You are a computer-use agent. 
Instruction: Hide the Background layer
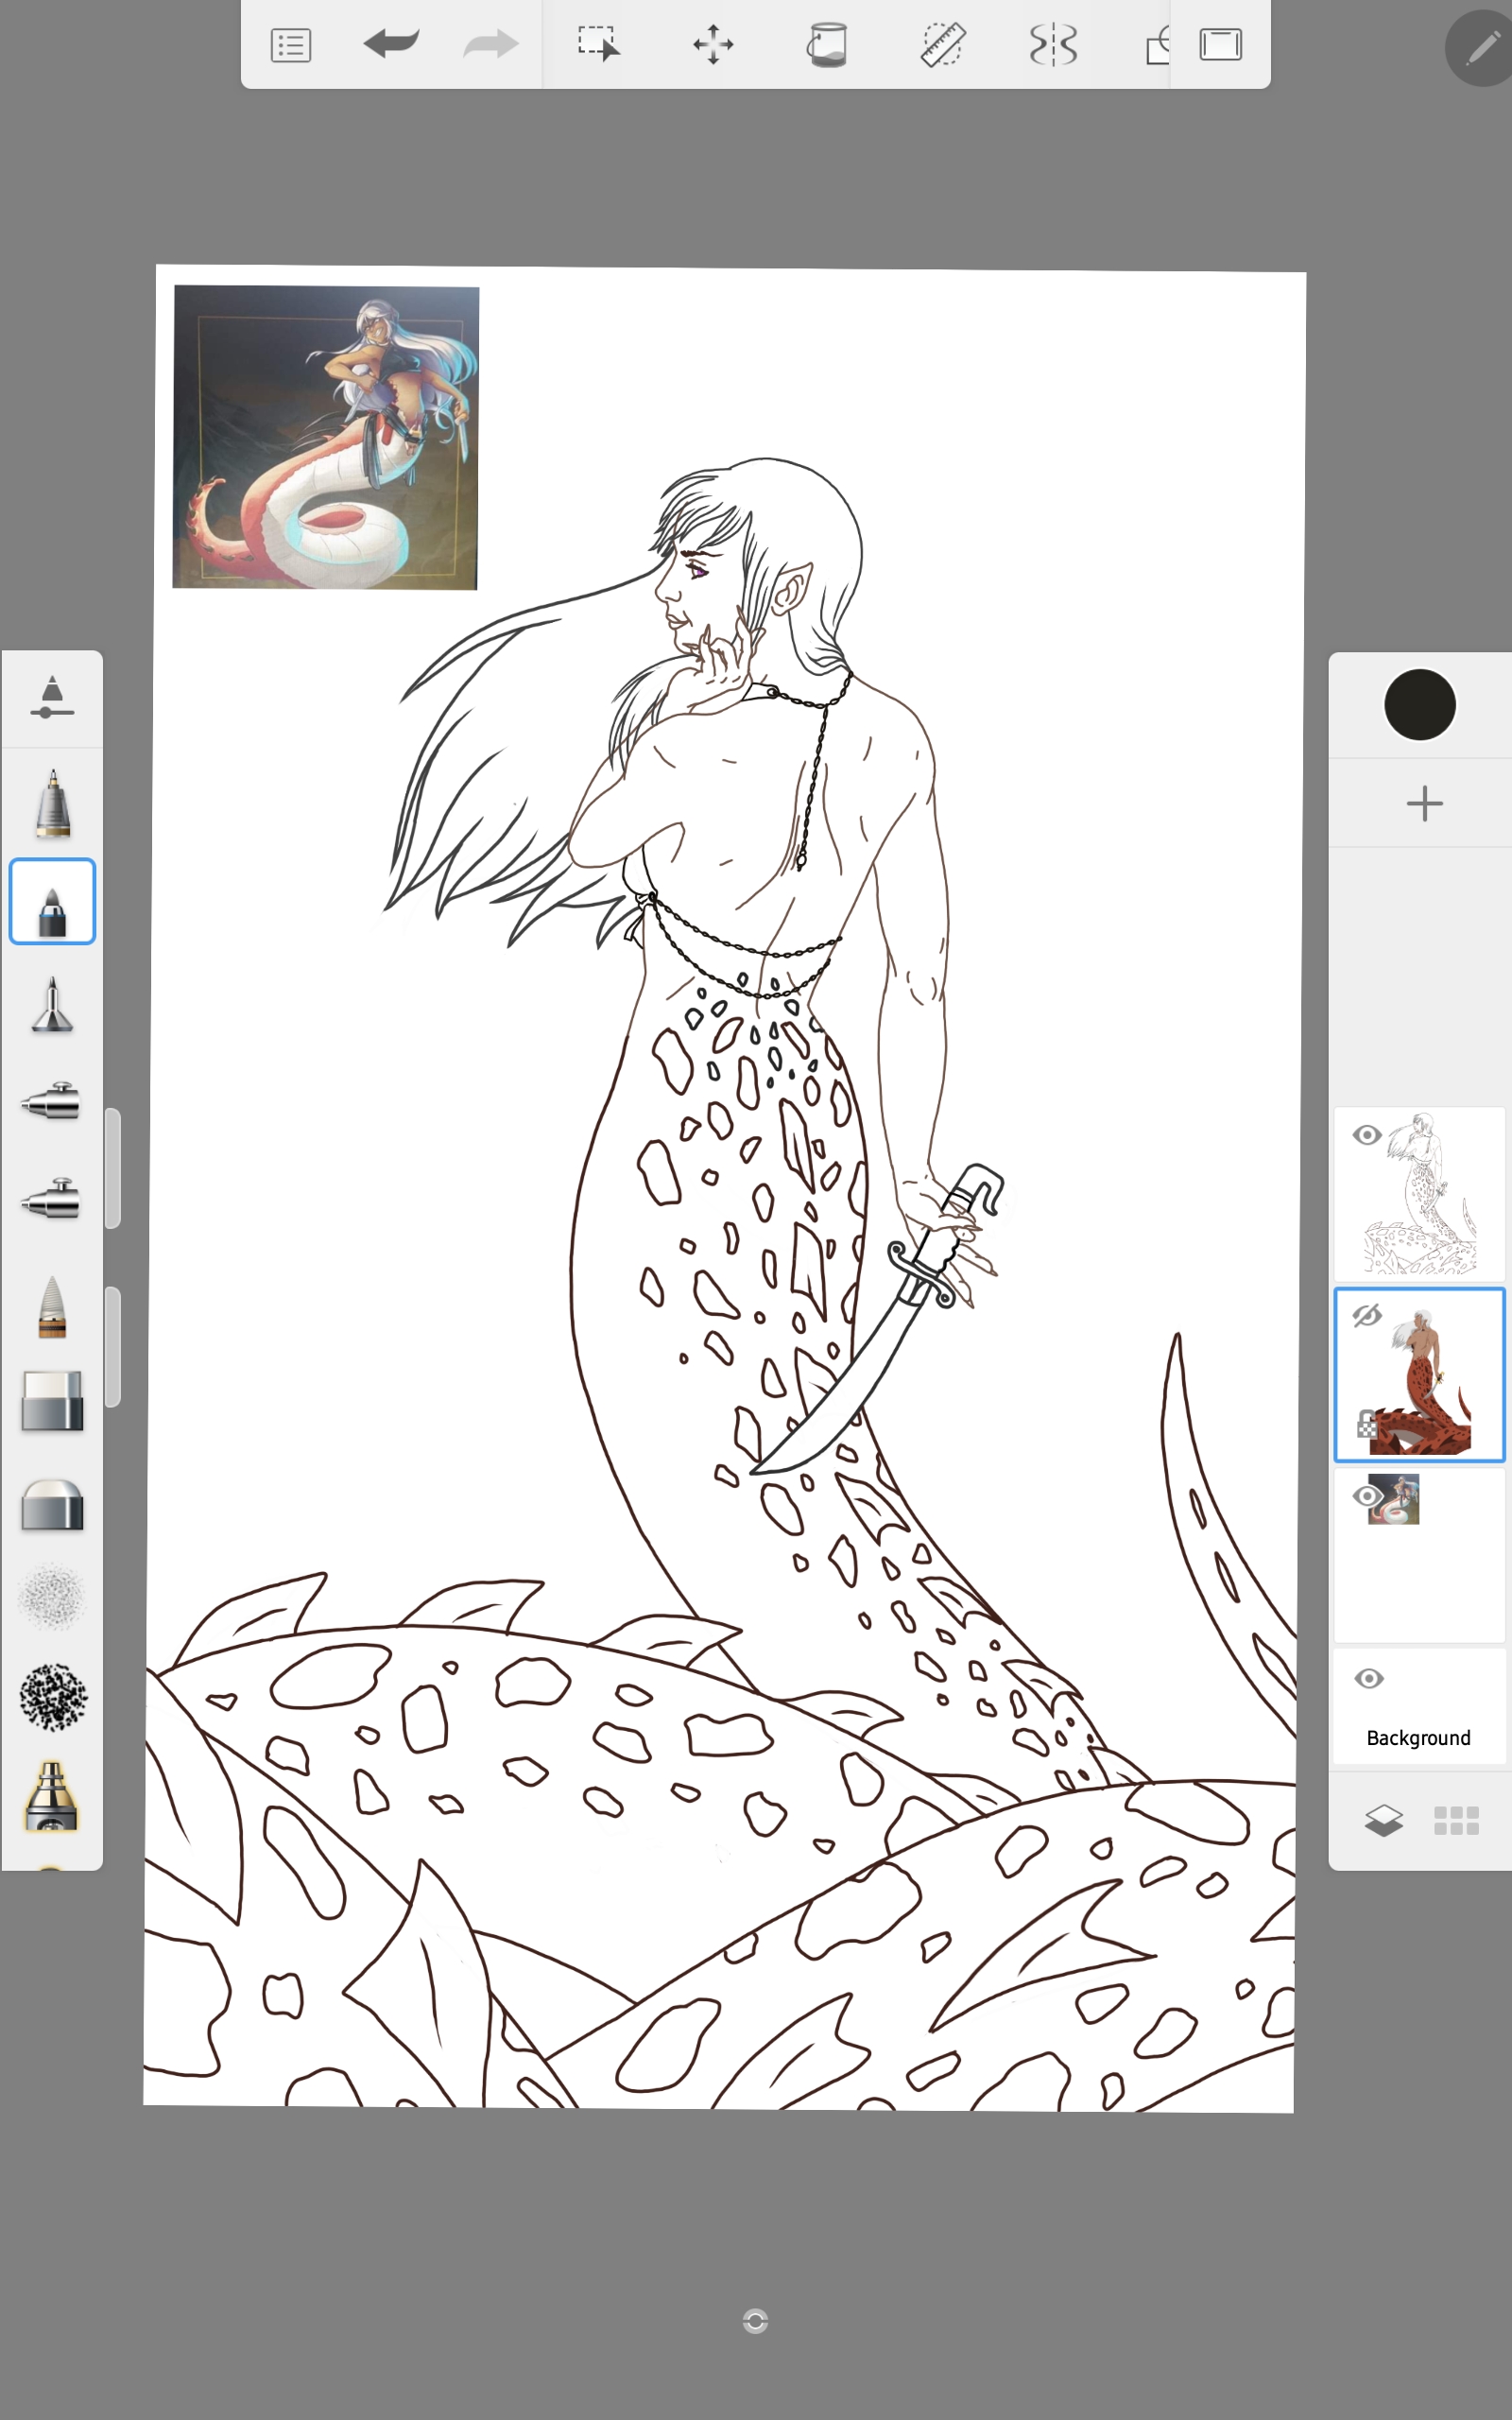[x=1369, y=1678]
